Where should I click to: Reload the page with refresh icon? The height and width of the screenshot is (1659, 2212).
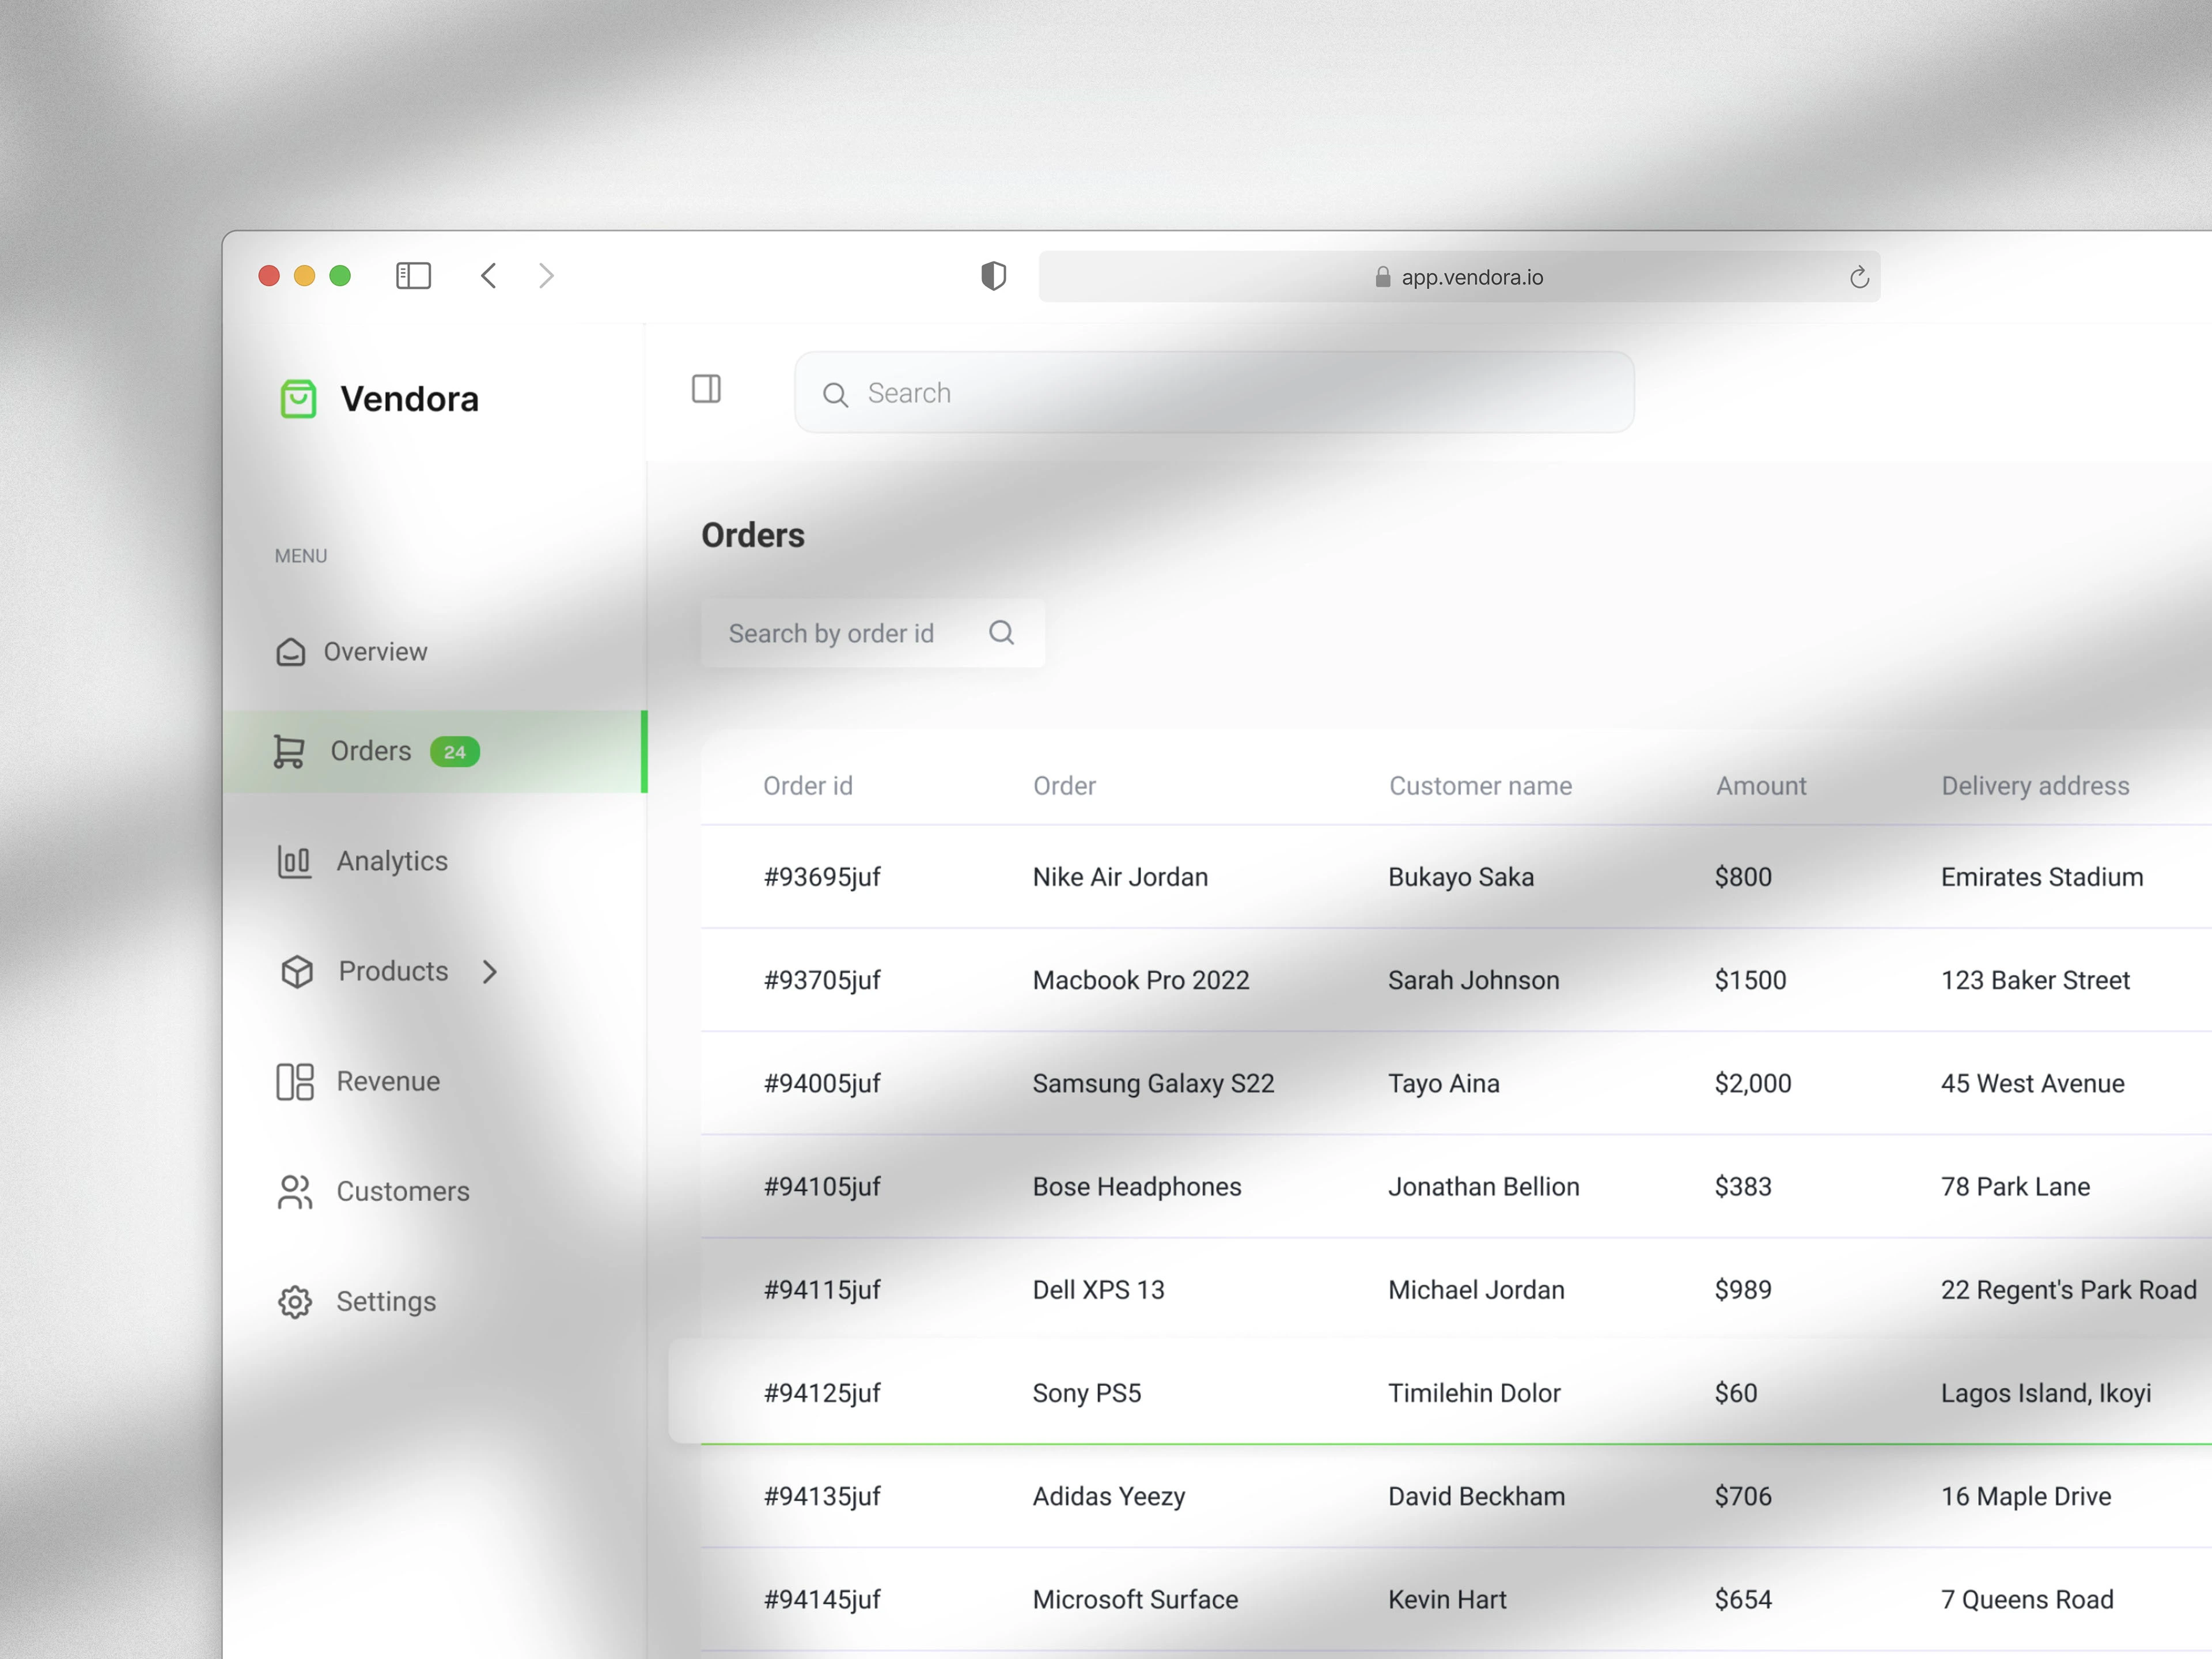tap(1859, 277)
